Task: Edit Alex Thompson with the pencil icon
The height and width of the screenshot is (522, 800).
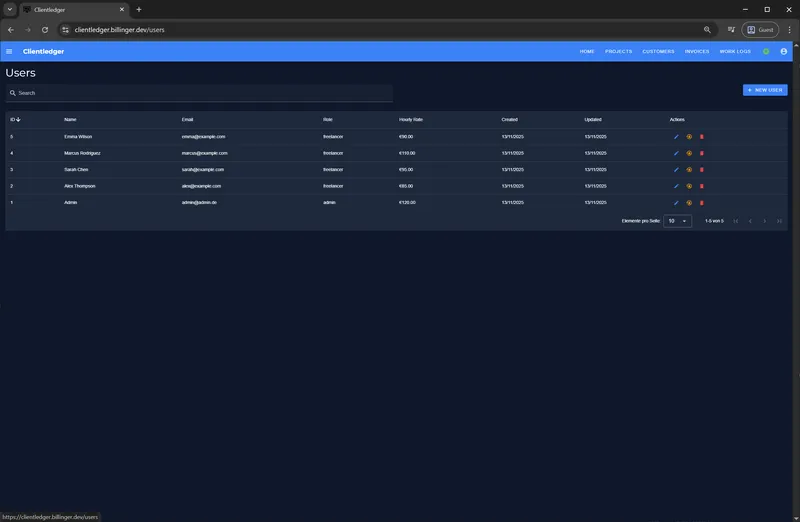Action: (x=676, y=186)
